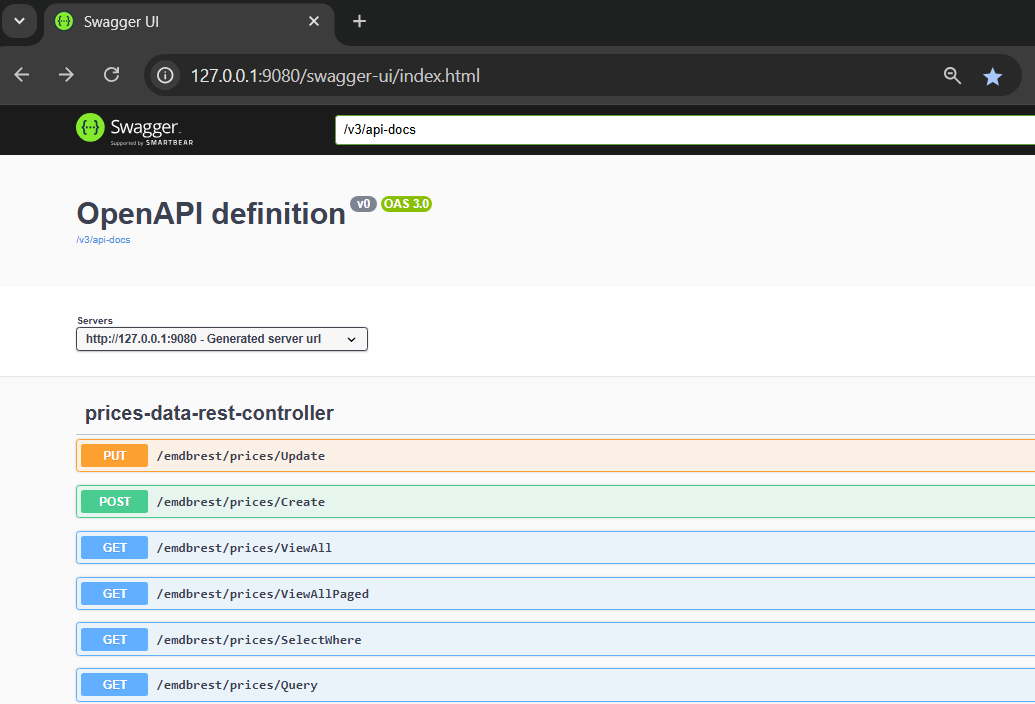Screen dimensions: 1035x704
Task: Click the GET badge for ViewAll
Action: (114, 548)
